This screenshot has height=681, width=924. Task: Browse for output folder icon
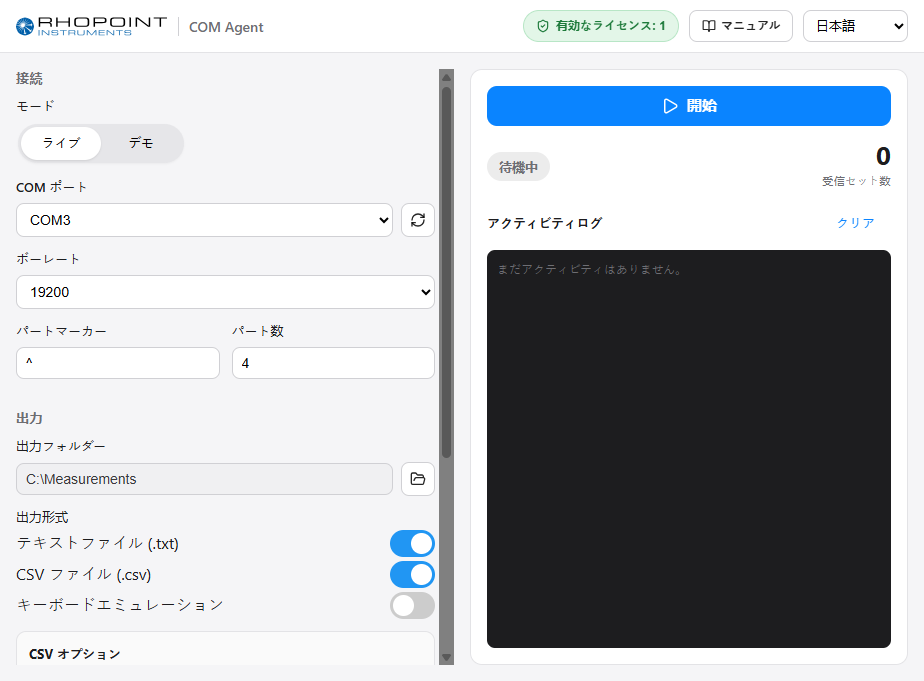[418, 479]
